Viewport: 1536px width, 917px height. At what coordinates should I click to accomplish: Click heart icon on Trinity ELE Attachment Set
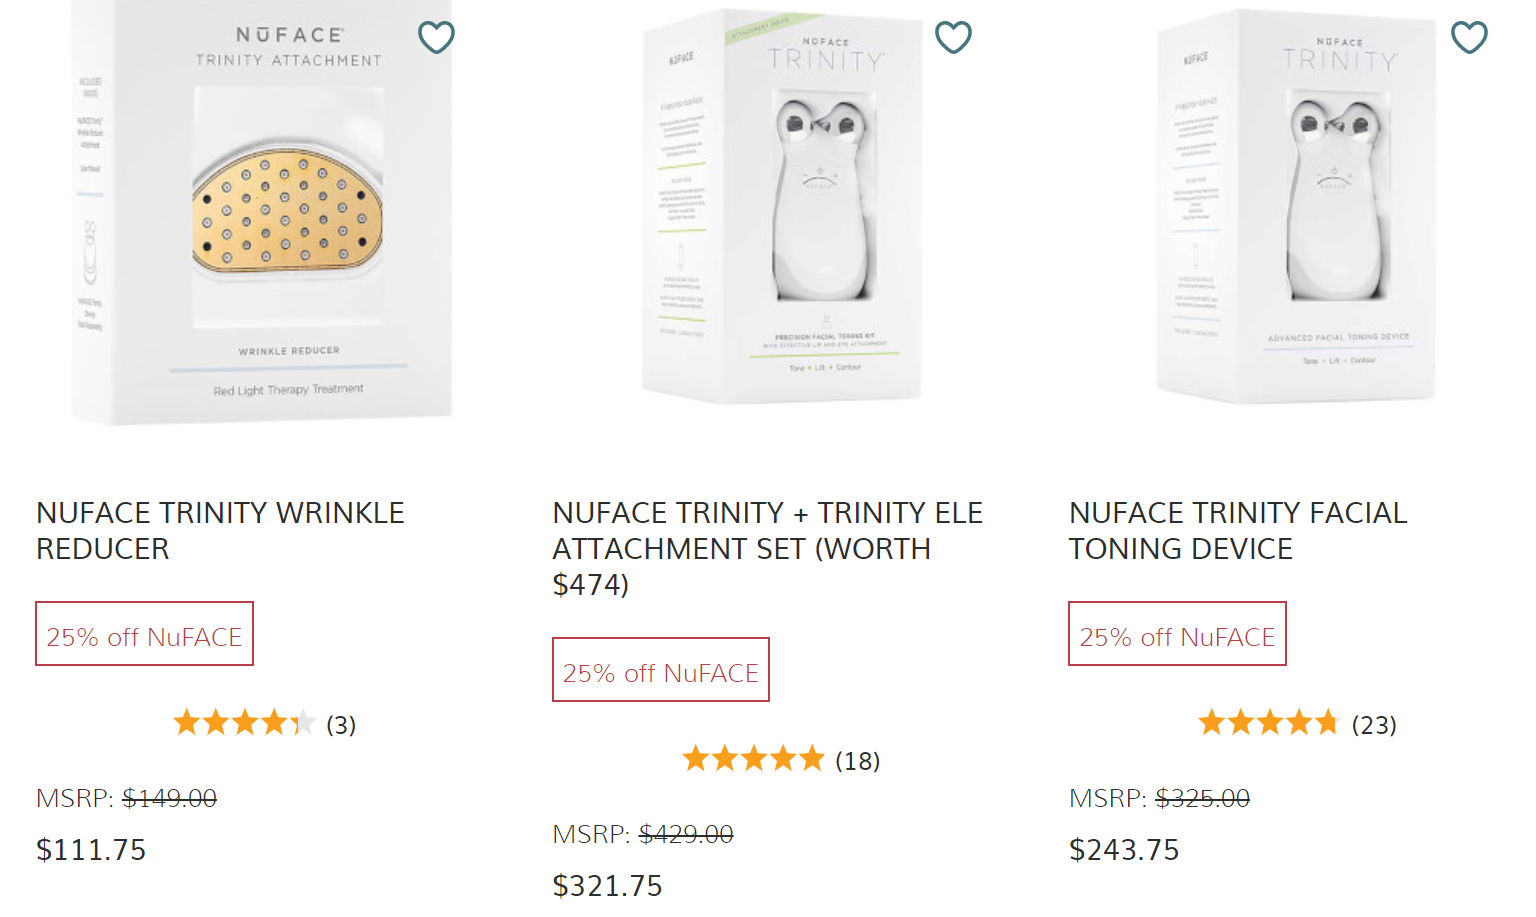pyautogui.click(x=953, y=37)
